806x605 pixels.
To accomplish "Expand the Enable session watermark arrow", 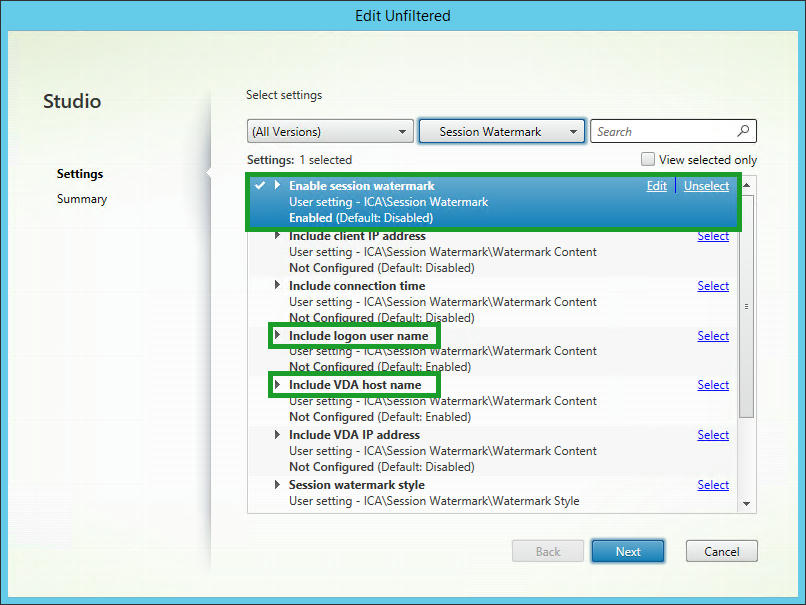I will 278,185.
